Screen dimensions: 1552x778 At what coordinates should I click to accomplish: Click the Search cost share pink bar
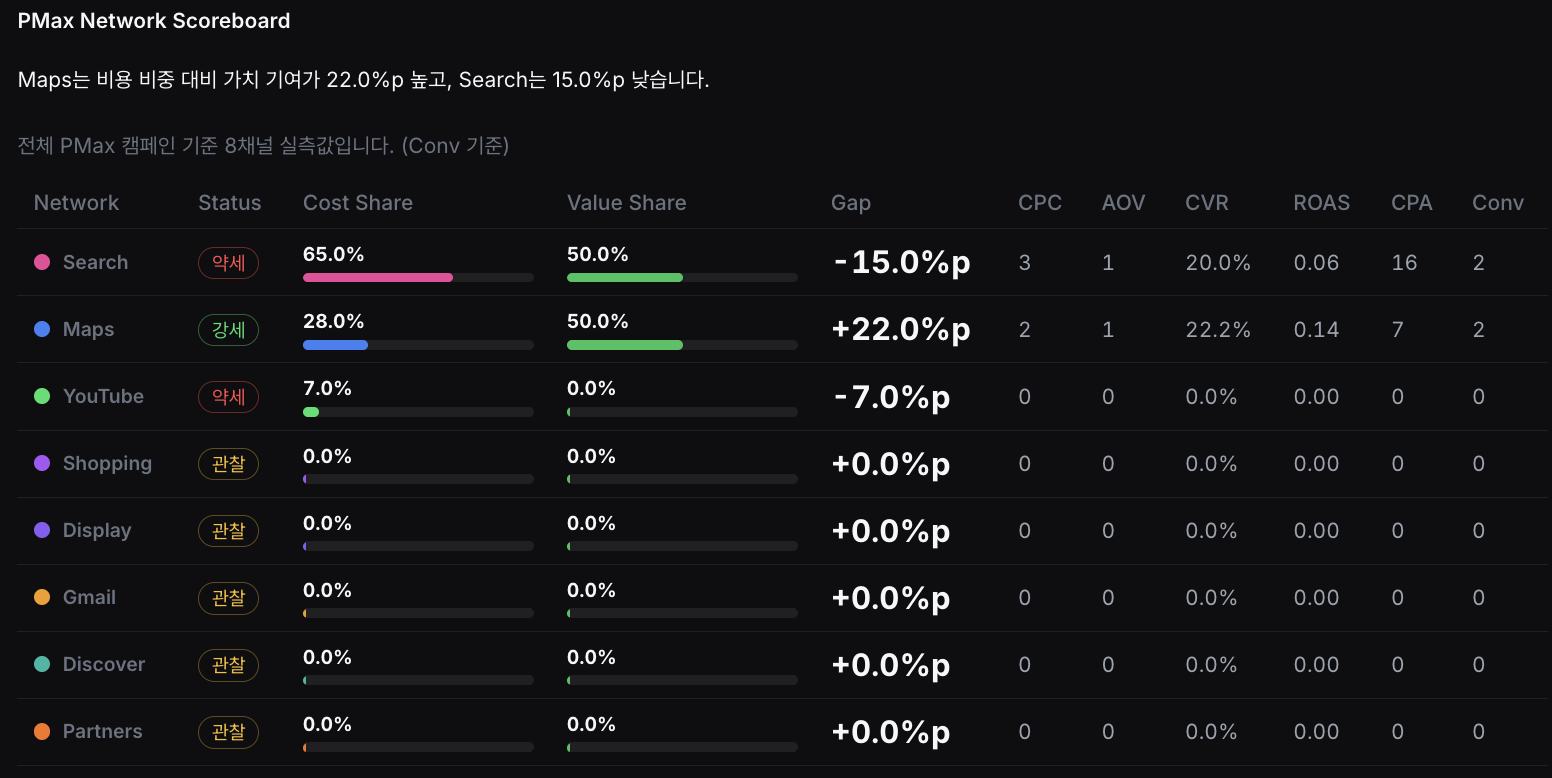tap(378, 277)
